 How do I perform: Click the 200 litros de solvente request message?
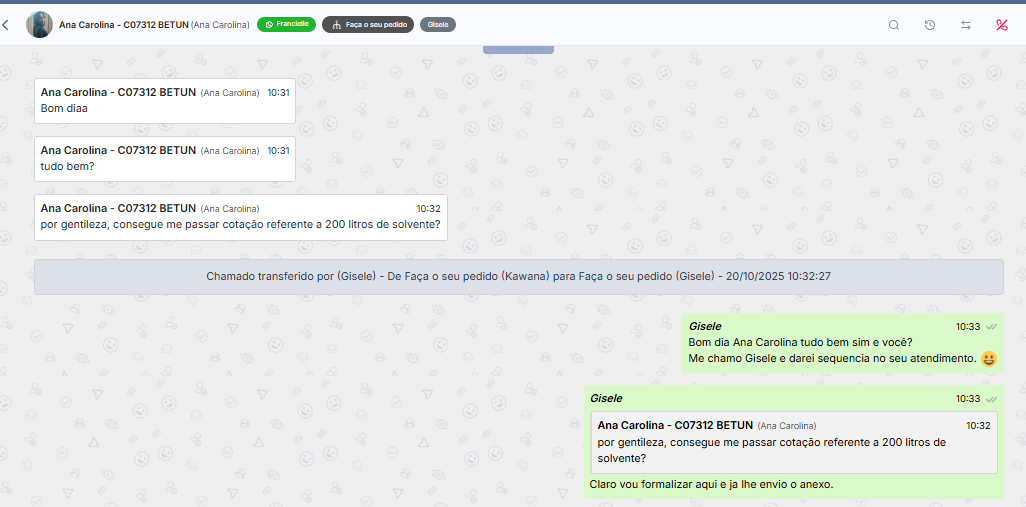point(240,224)
